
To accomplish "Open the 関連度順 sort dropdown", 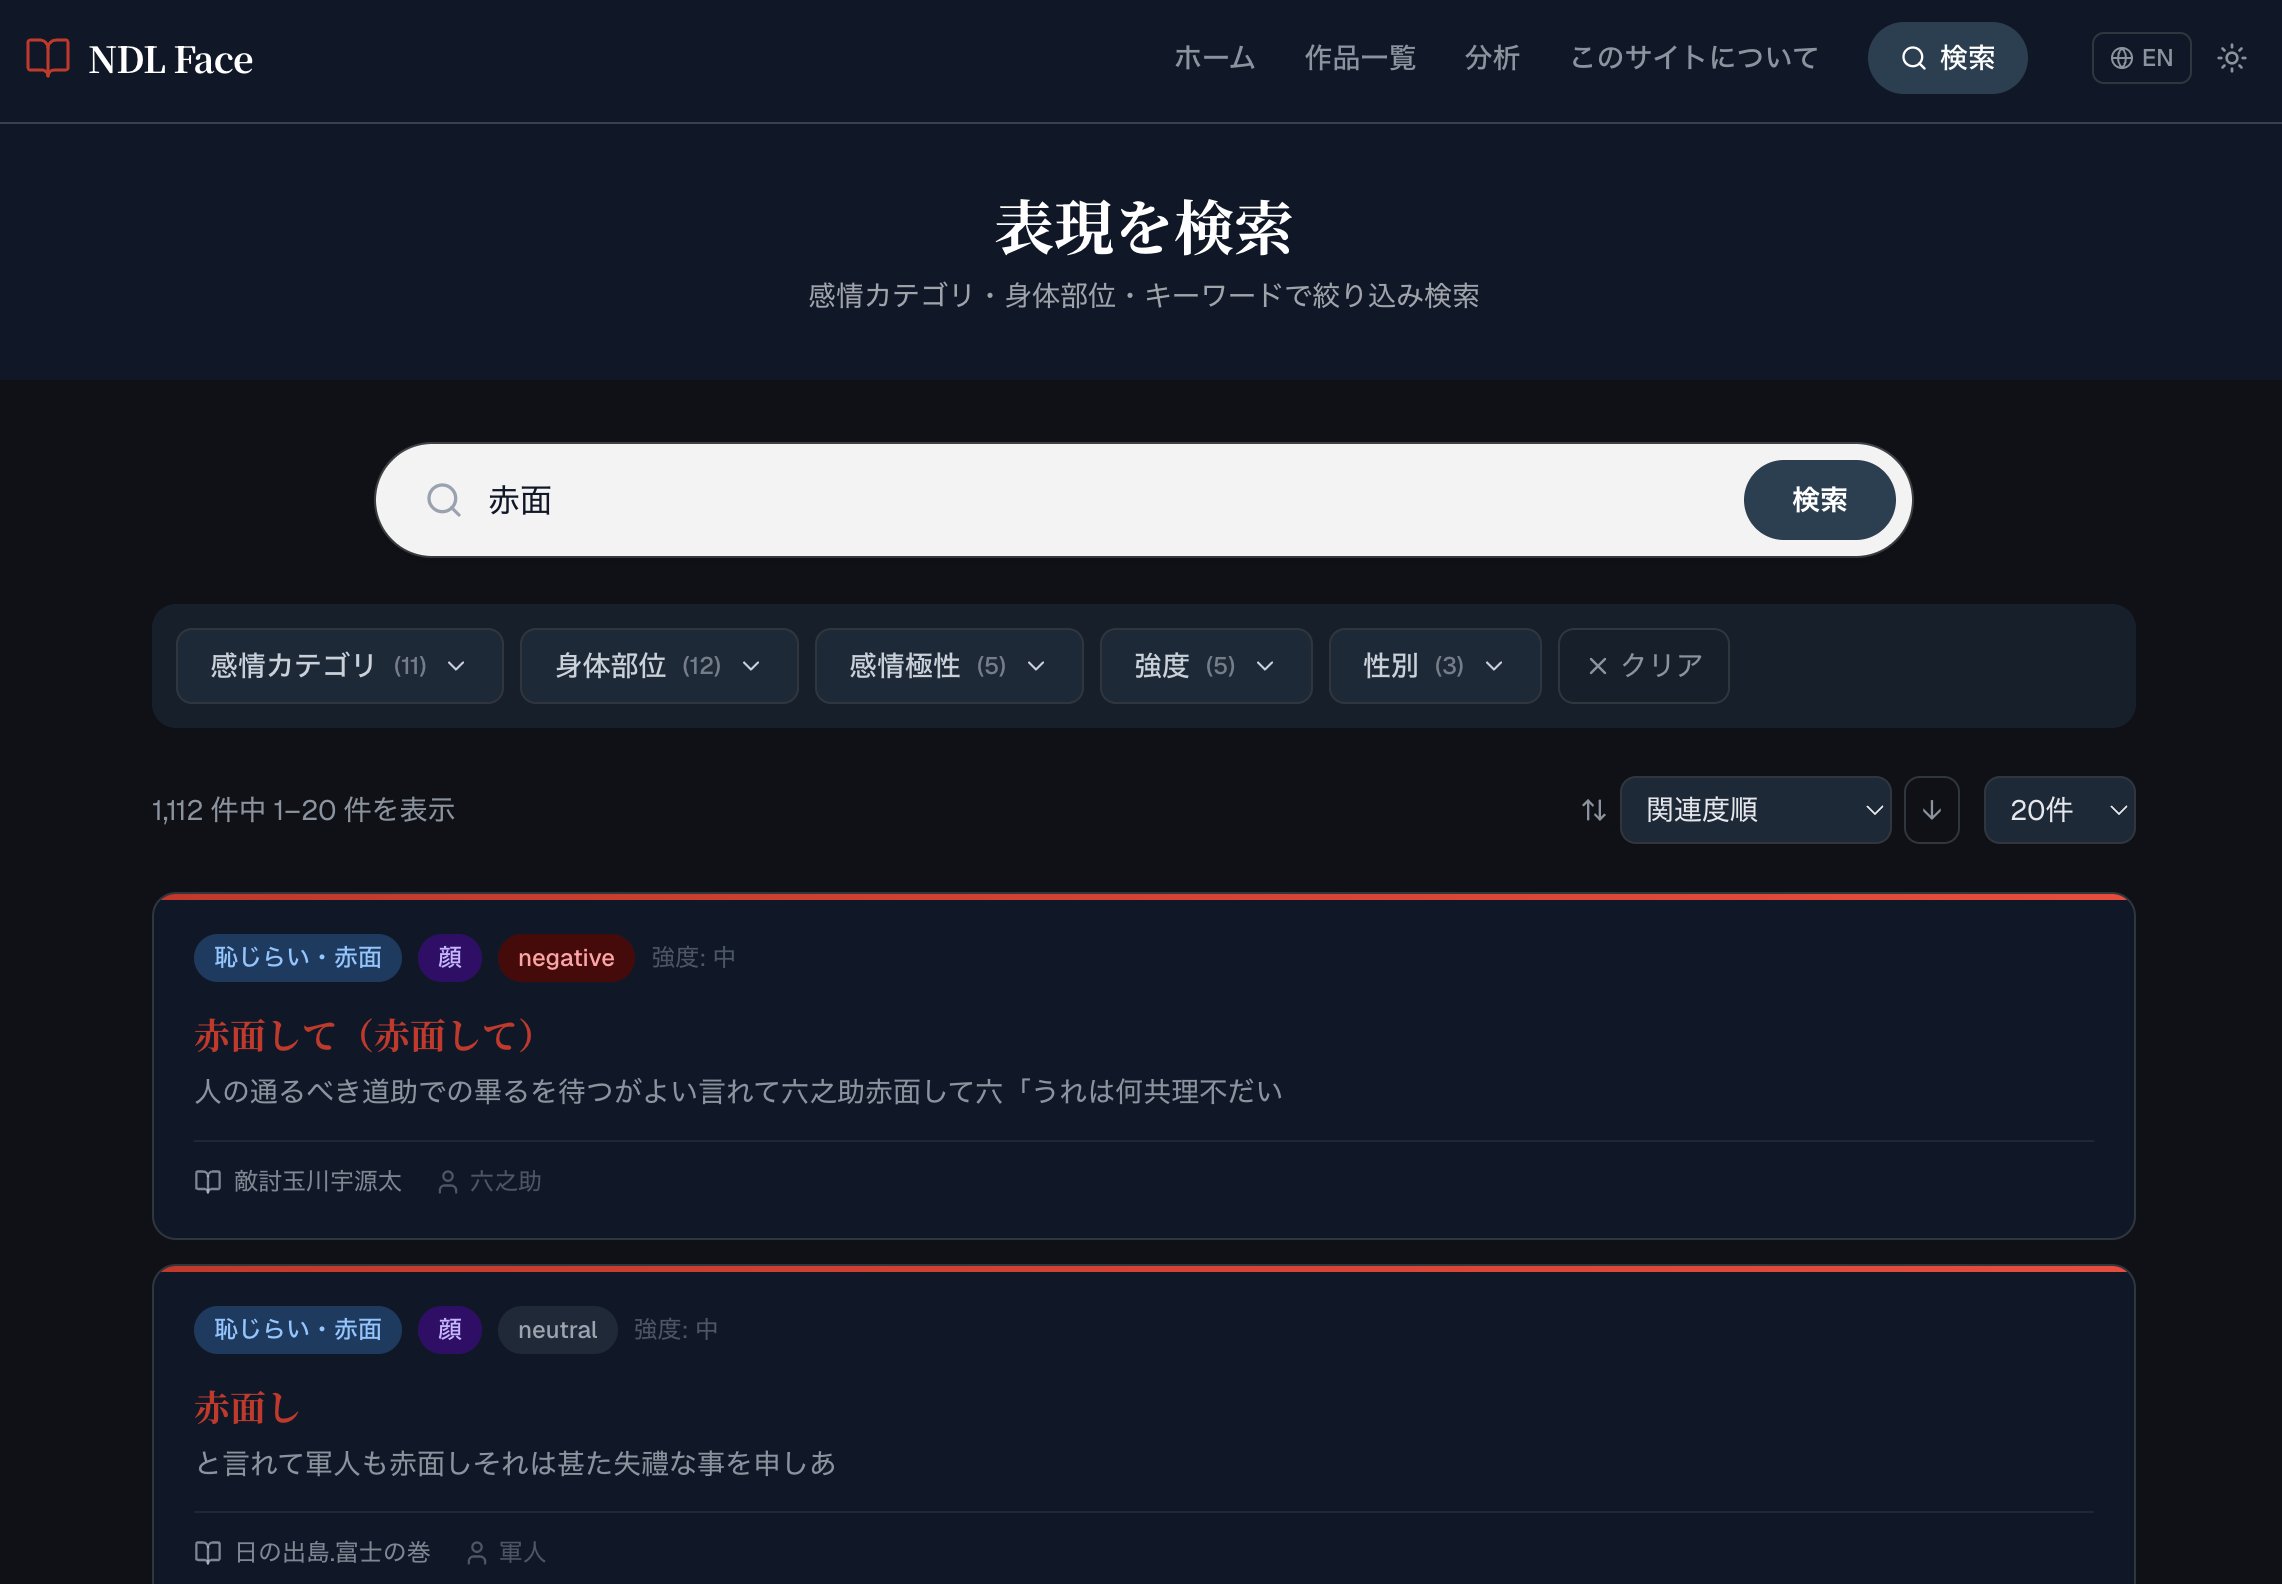I will [x=1755, y=810].
